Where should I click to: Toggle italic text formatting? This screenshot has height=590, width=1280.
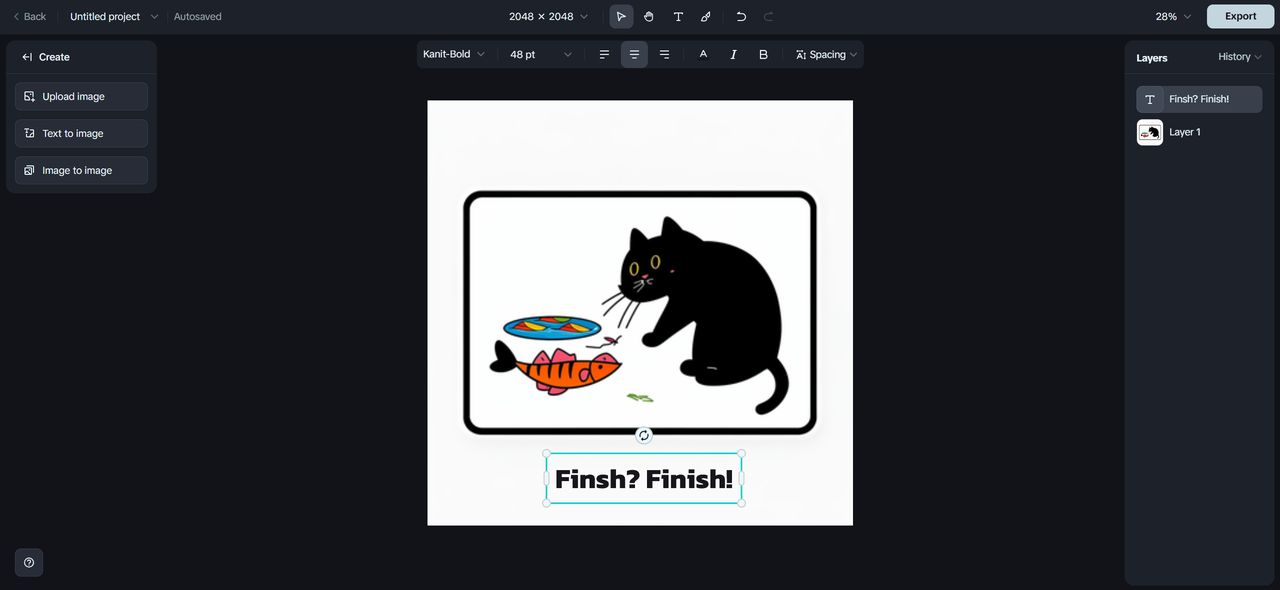(733, 55)
